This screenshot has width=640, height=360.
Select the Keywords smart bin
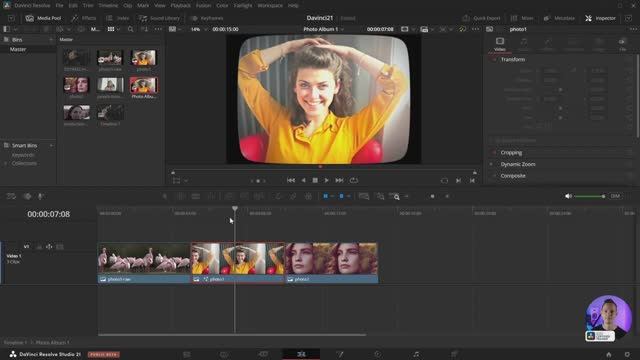point(23,155)
